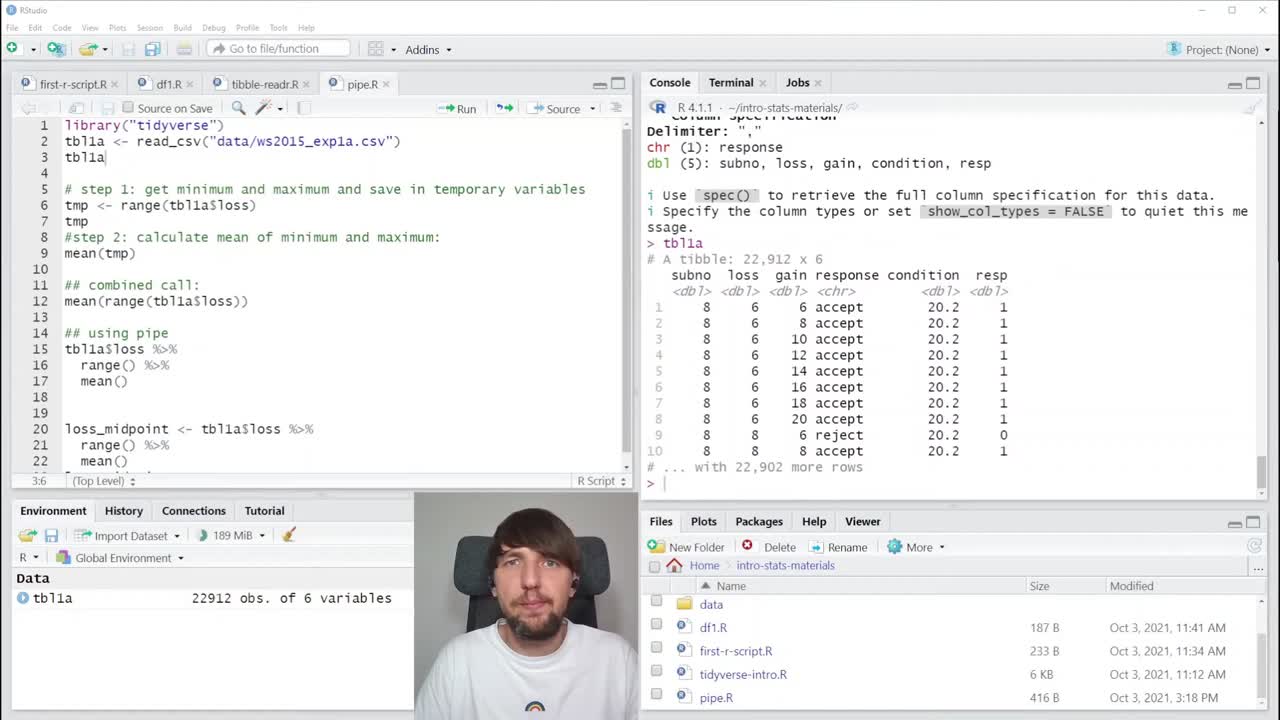
Task: Open the Packages tab
Action: (x=758, y=521)
